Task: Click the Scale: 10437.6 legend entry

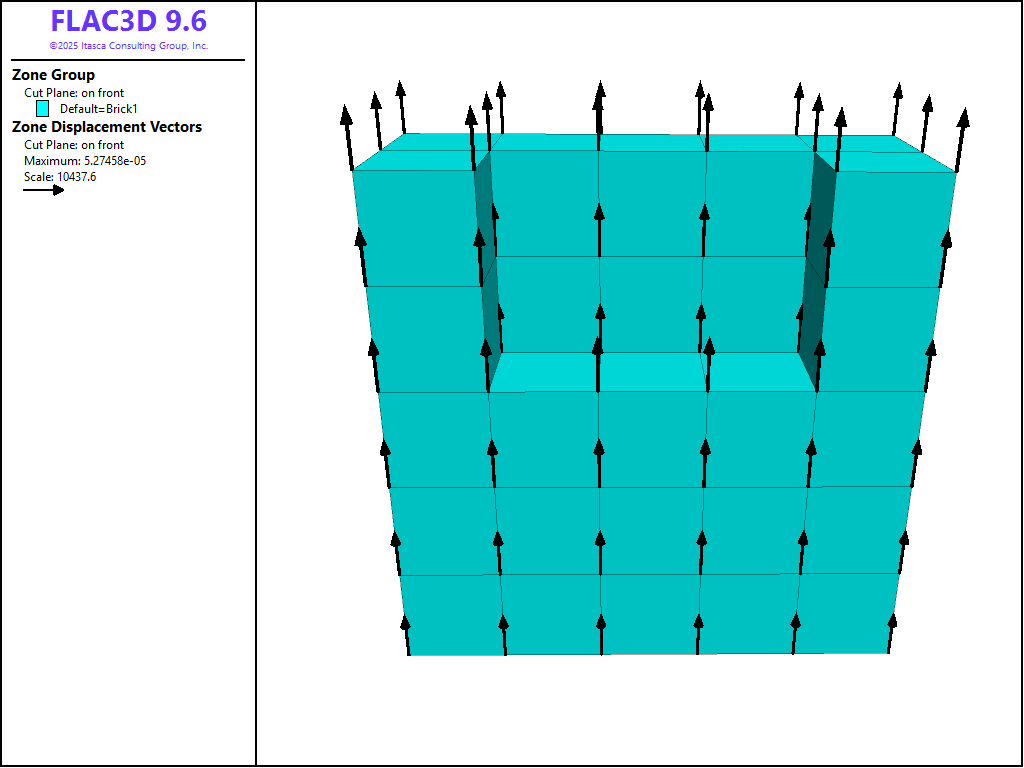Action: point(60,177)
